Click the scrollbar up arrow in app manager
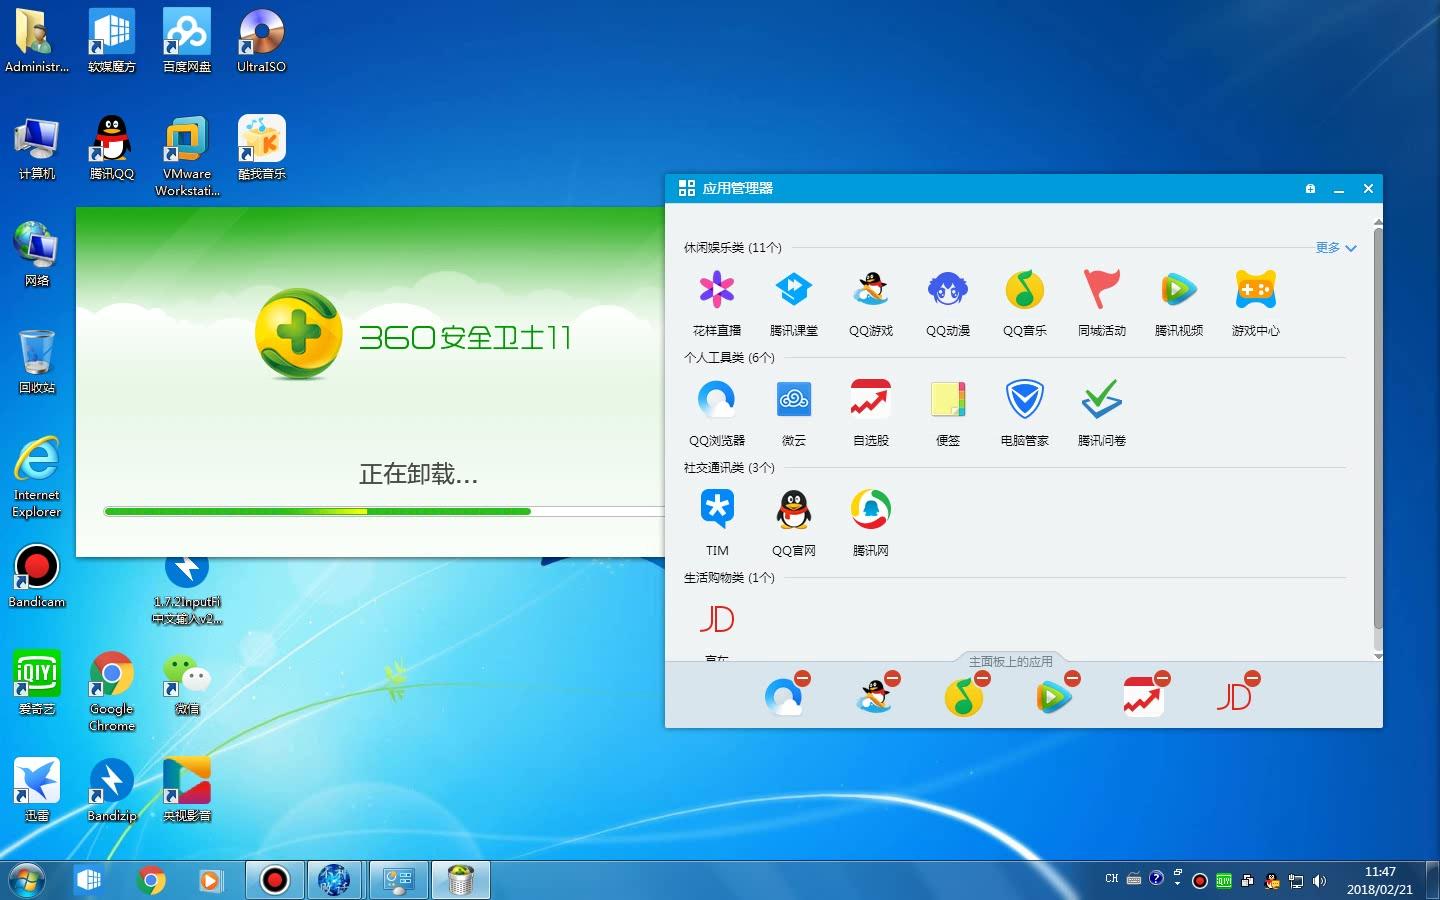Screen dimensions: 1440x900 point(1378,222)
